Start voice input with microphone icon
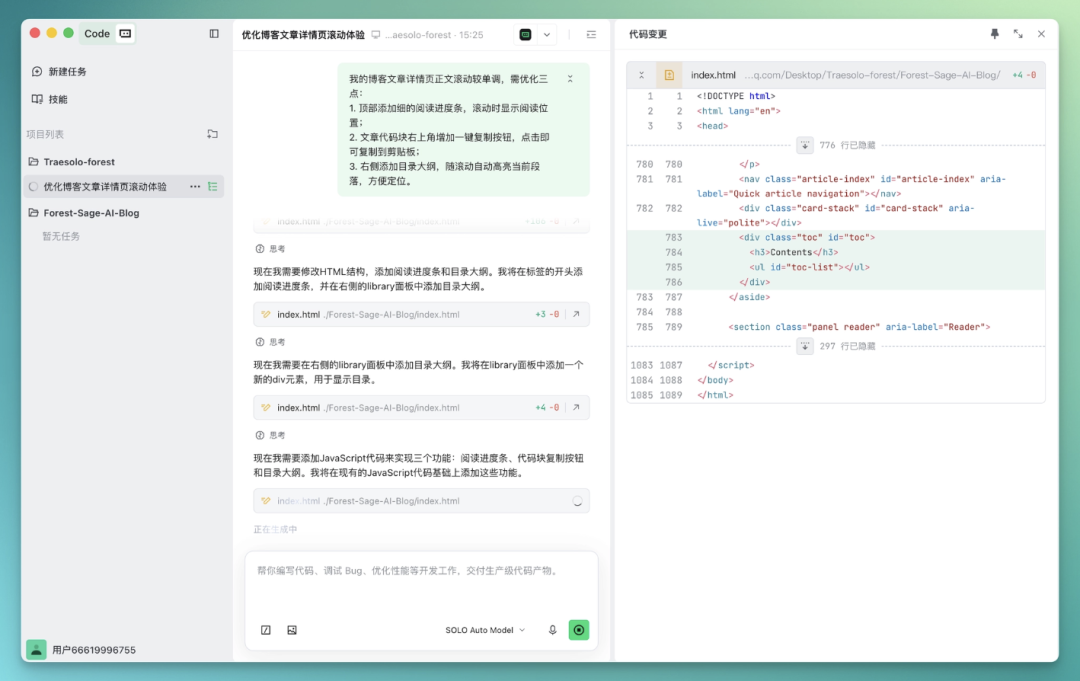This screenshot has height=681, width=1080. click(552, 630)
